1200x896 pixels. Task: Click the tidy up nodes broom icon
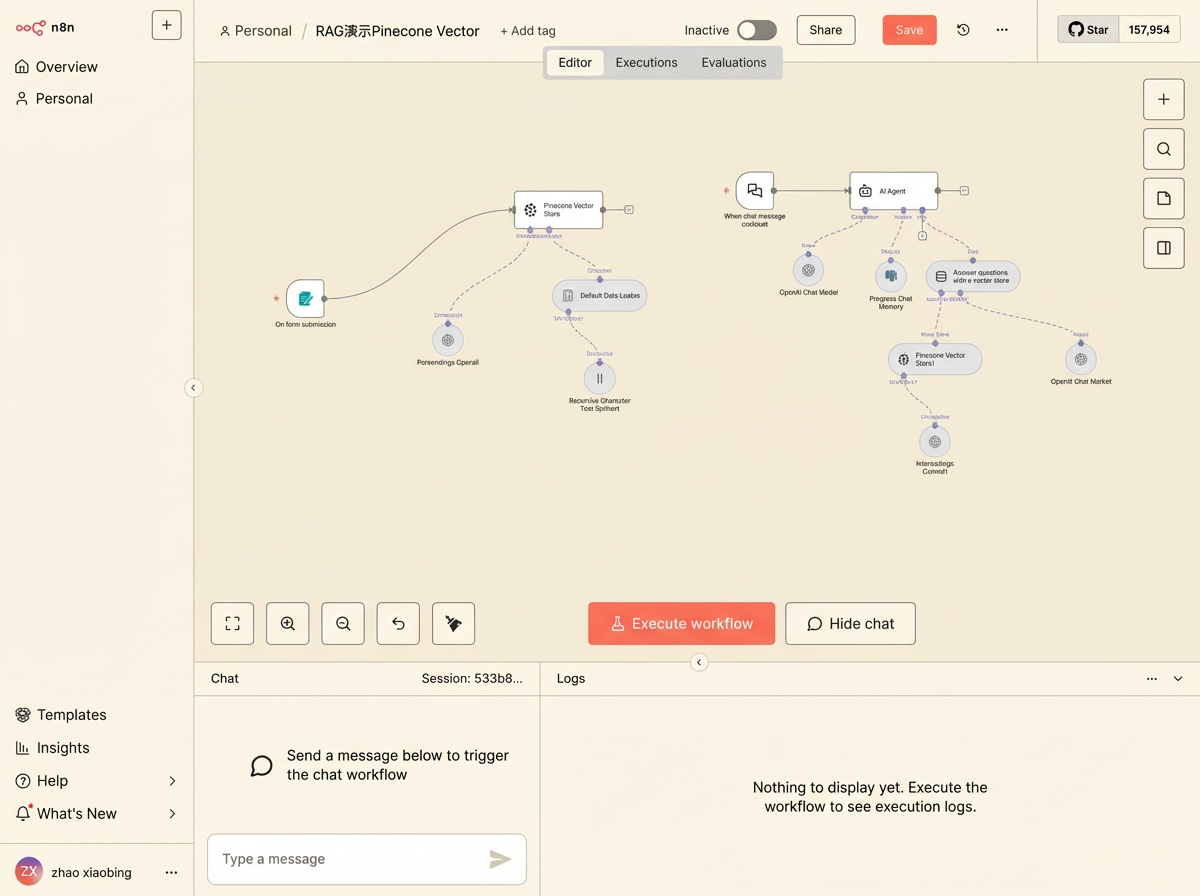click(x=453, y=624)
